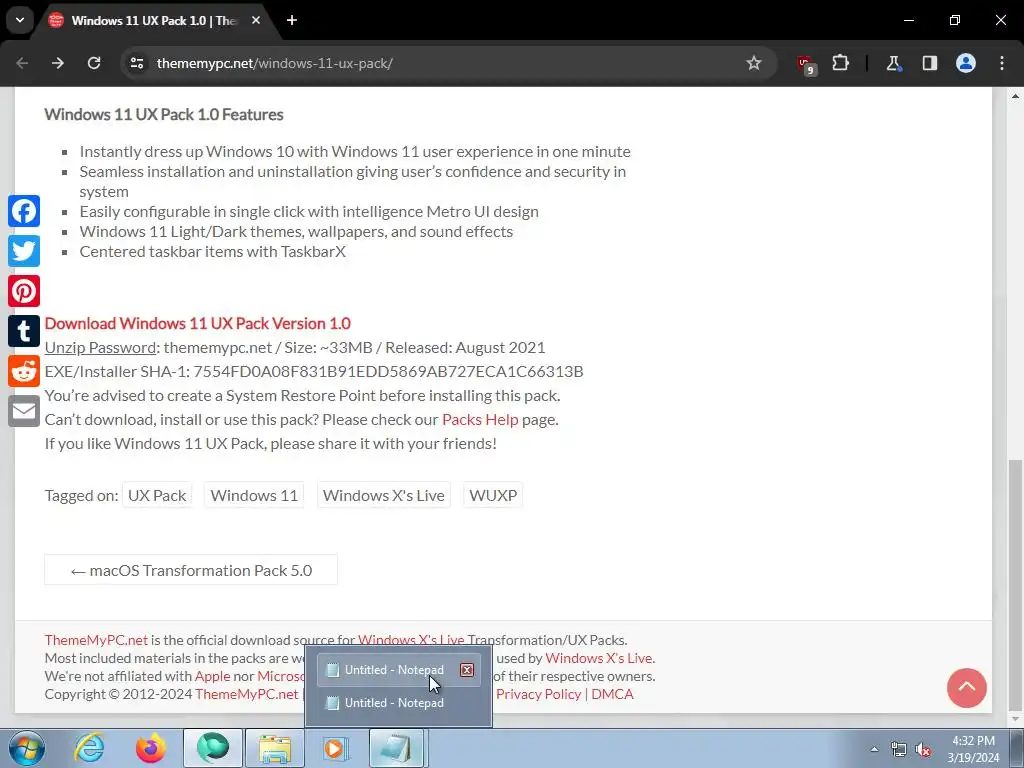The height and width of the screenshot is (768, 1024).
Task: Close the Windows 11 UX Pack tab
Action: pyautogui.click(x=256, y=20)
